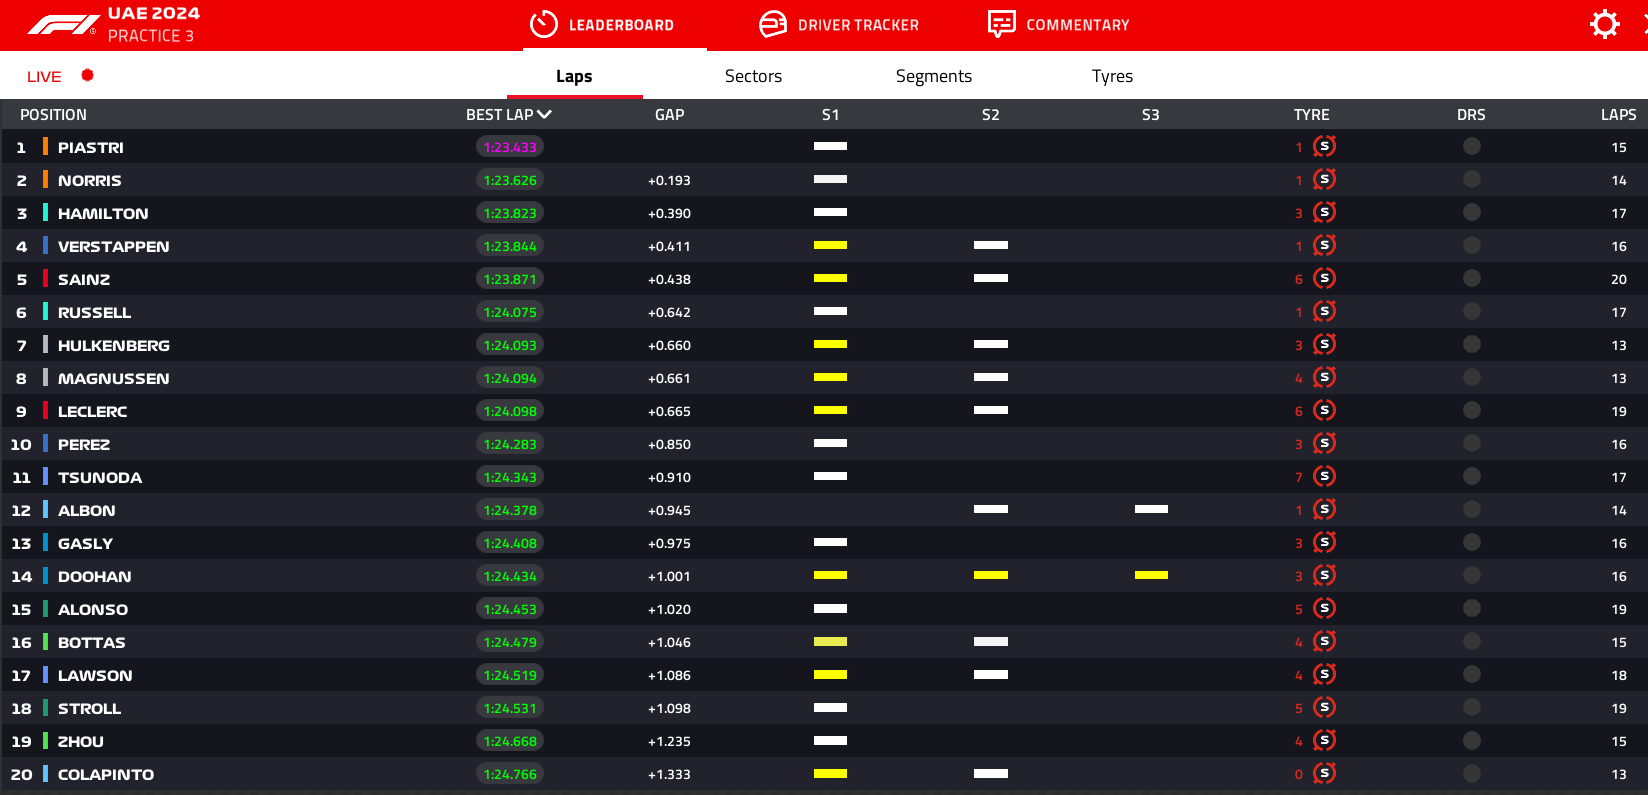Screen dimensions: 1648x795
Task: Click Tsunoda's soft tyre icon
Action: tap(1324, 476)
